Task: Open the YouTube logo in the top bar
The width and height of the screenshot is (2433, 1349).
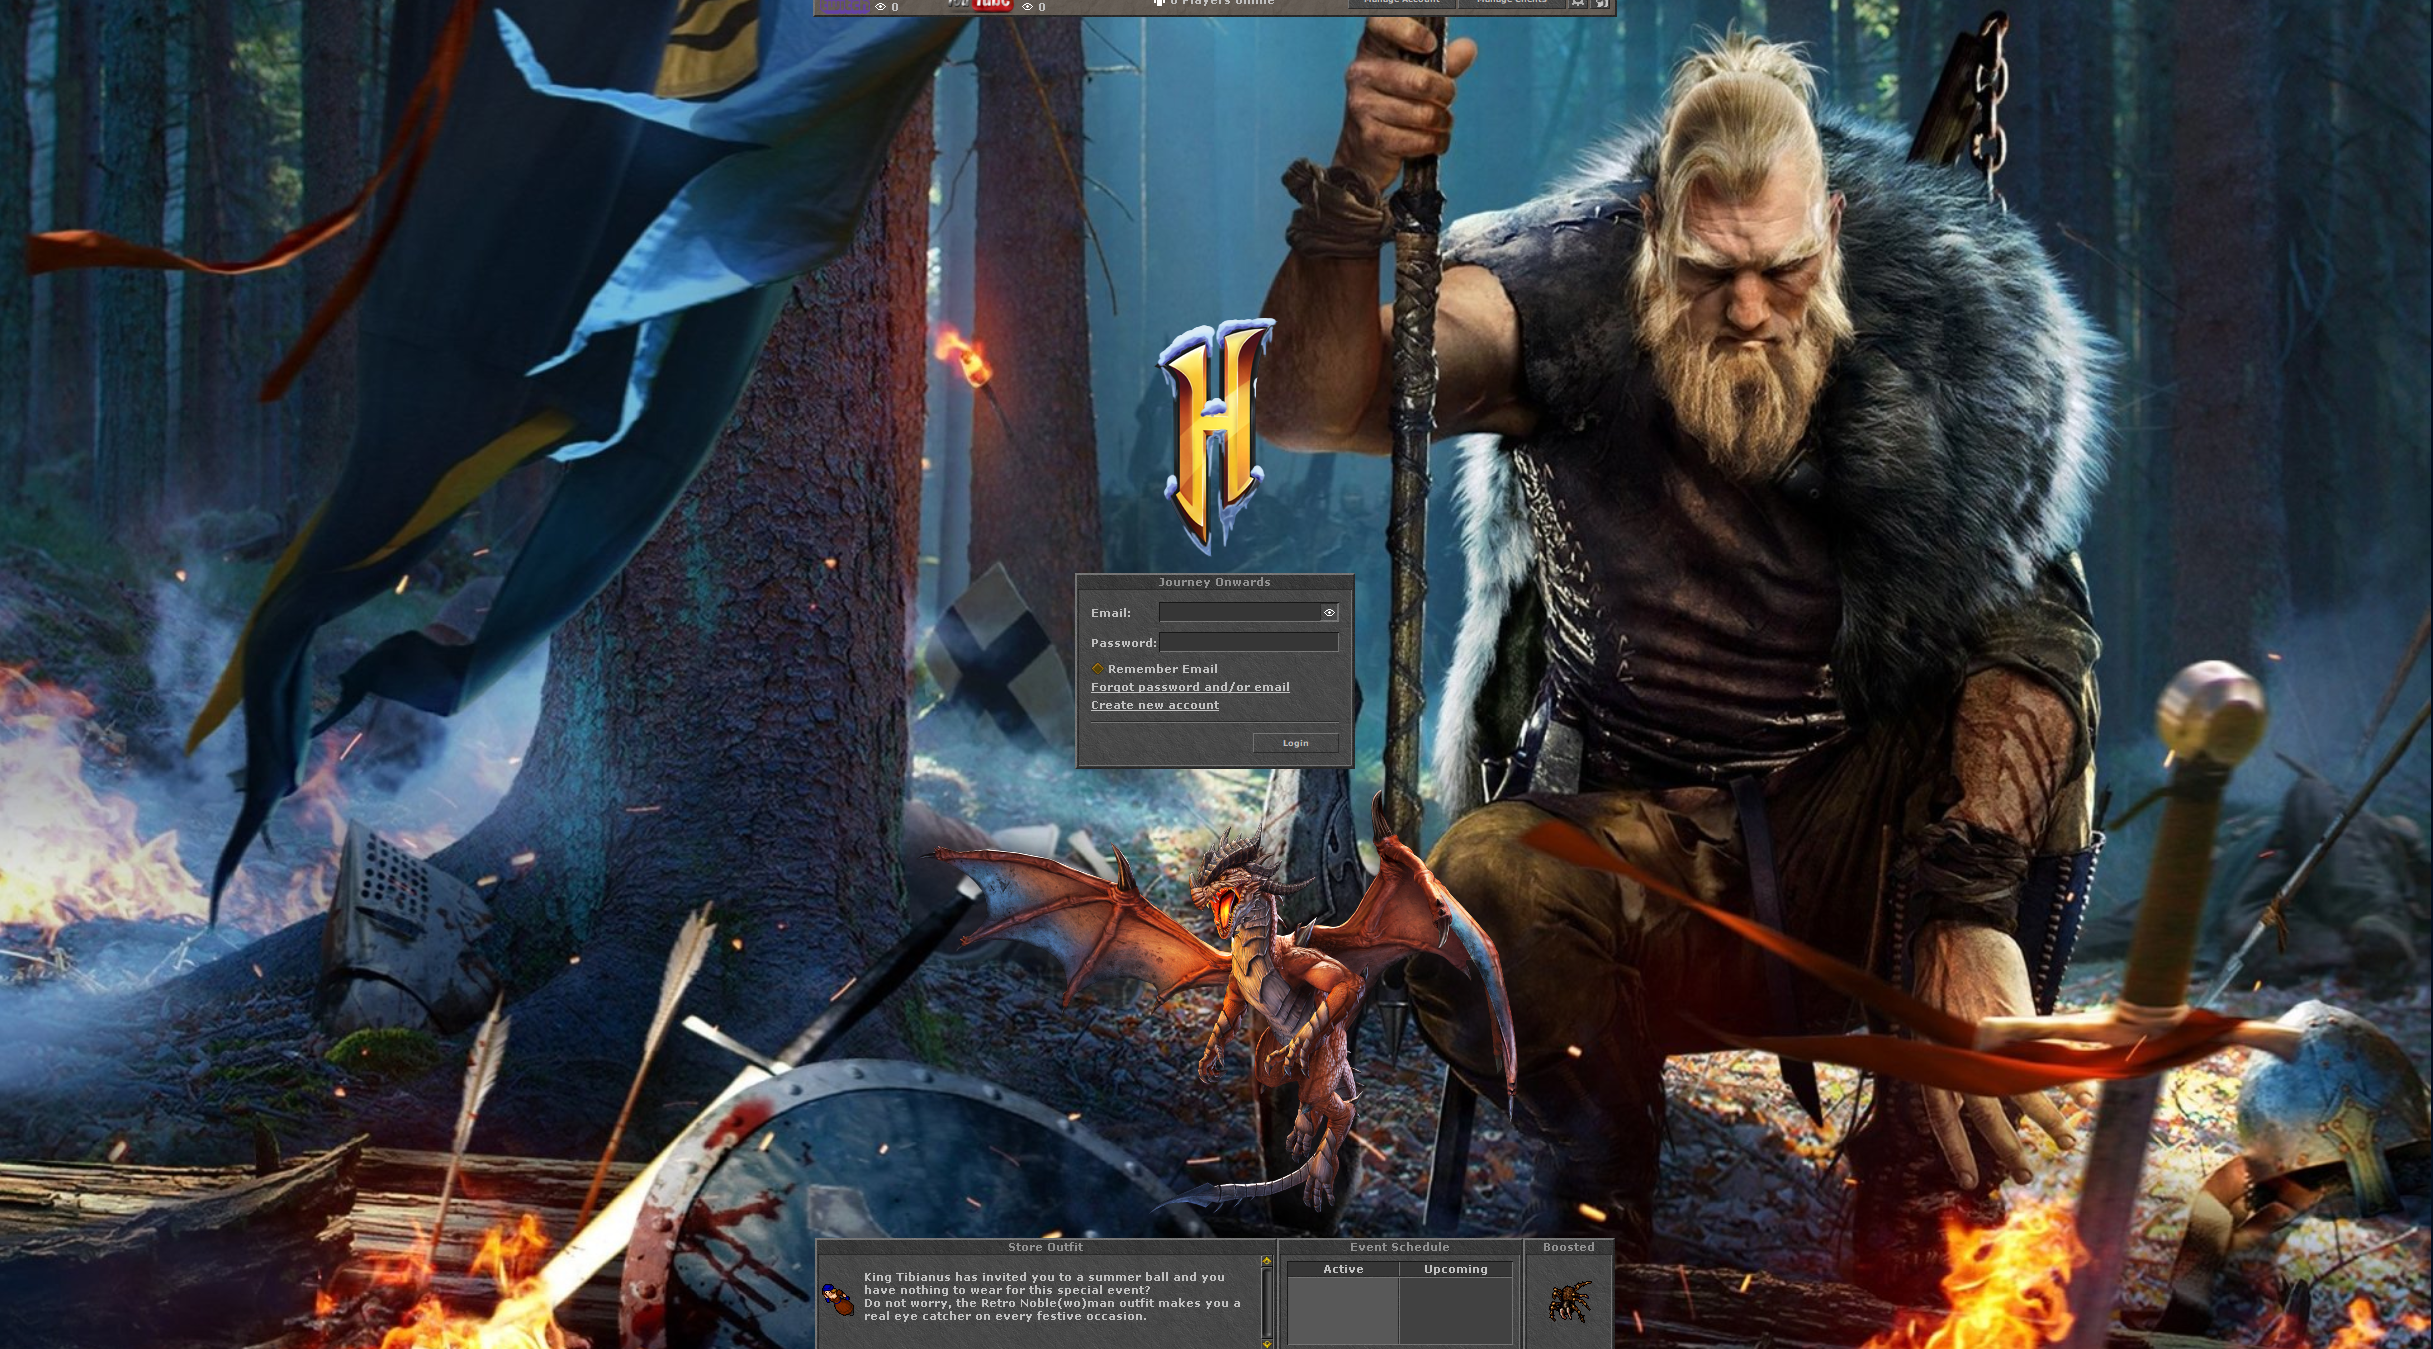Action: [x=980, y=5]
